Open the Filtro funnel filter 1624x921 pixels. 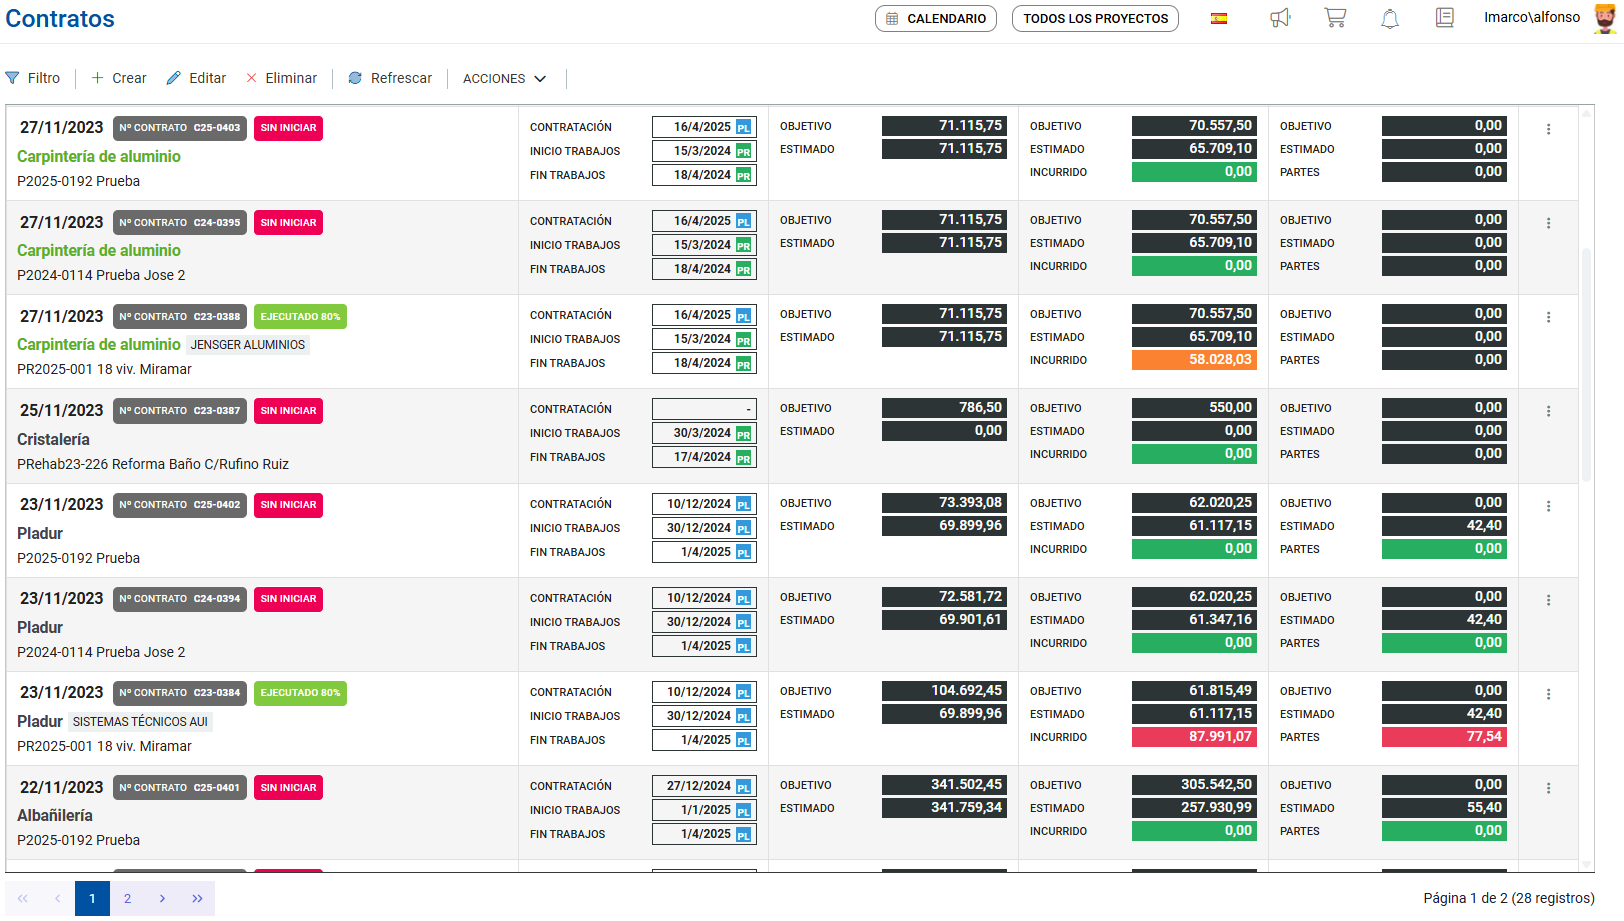tap(33, 78)
